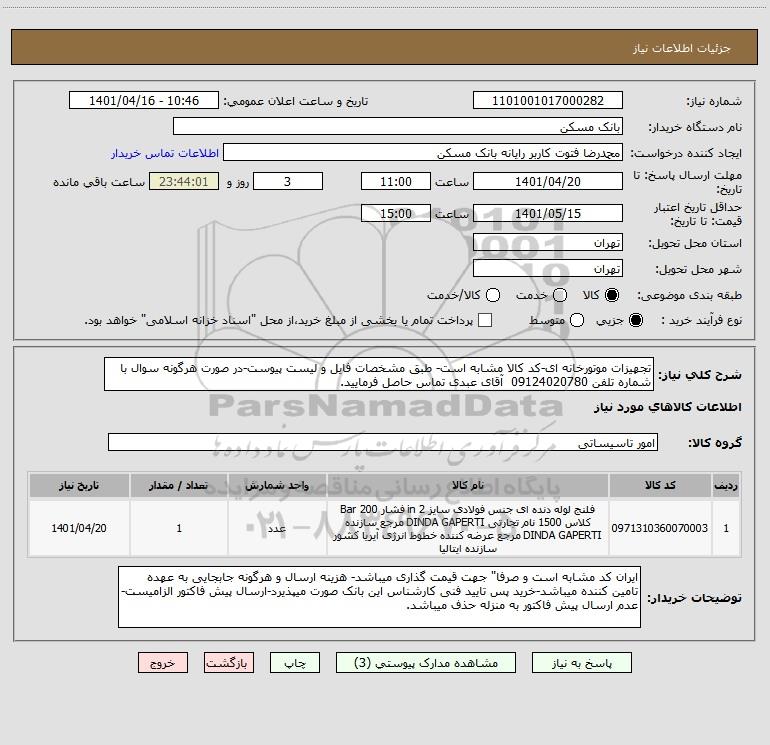Select the خدمت radio button

(x=560, y=295)
